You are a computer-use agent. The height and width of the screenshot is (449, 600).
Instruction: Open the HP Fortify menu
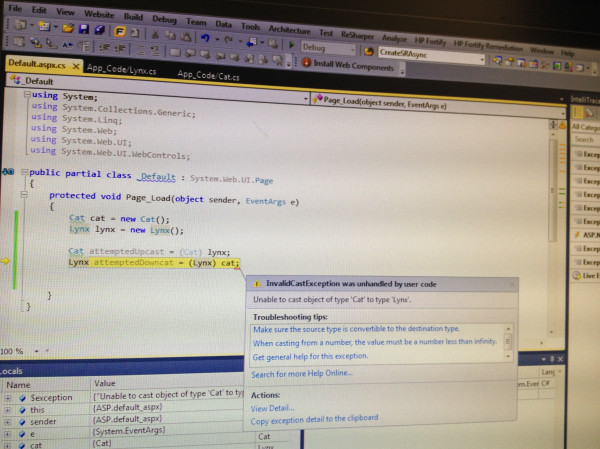coord(430,41)
